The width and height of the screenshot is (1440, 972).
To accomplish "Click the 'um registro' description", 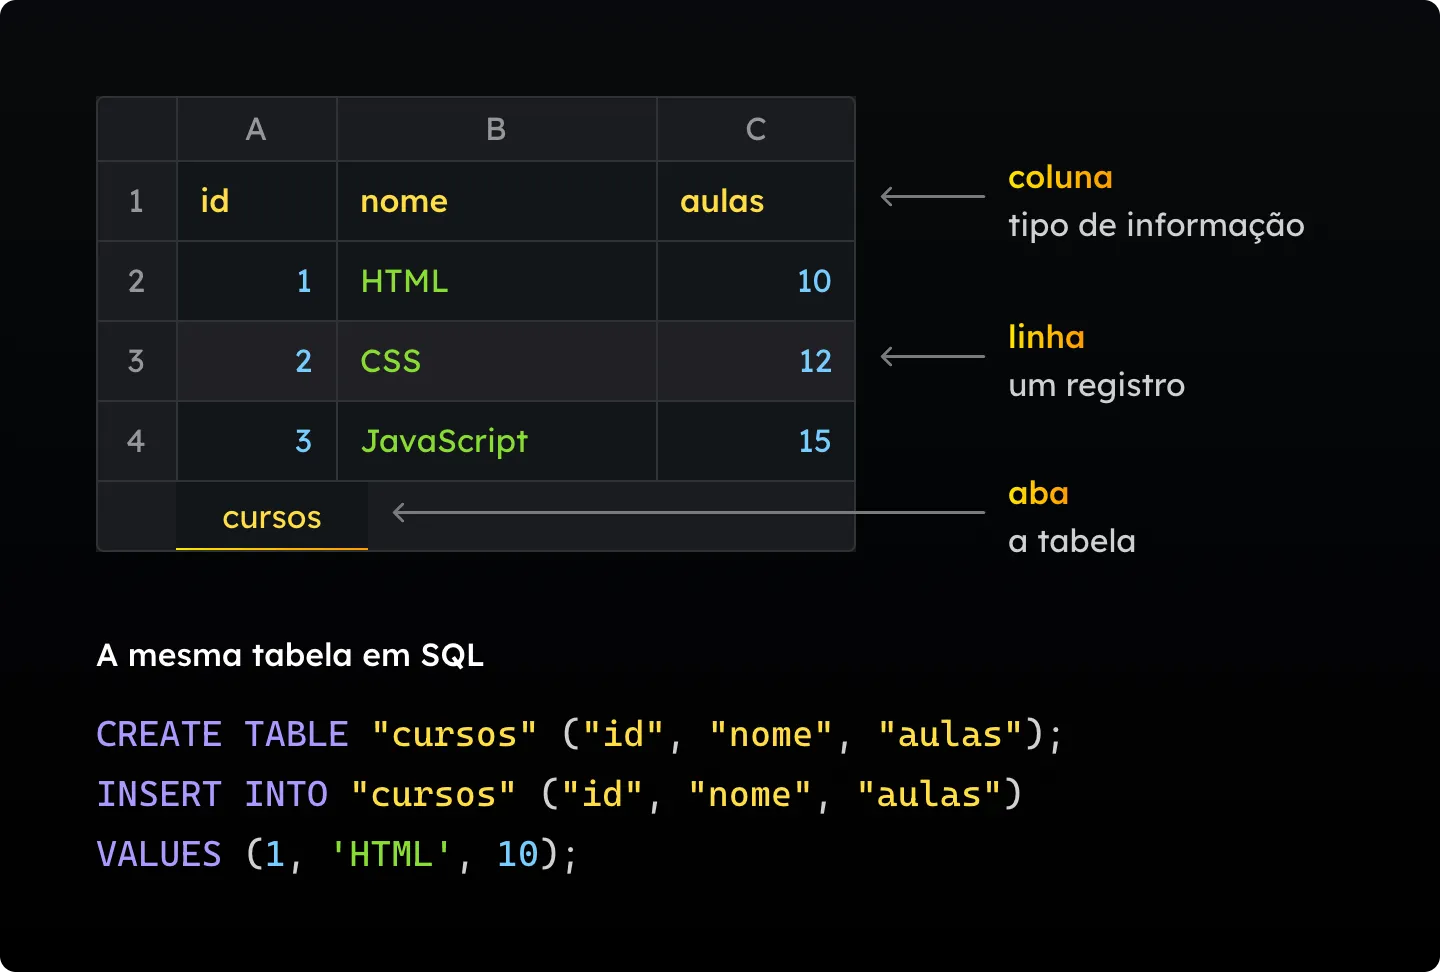I will (1096, 386).
